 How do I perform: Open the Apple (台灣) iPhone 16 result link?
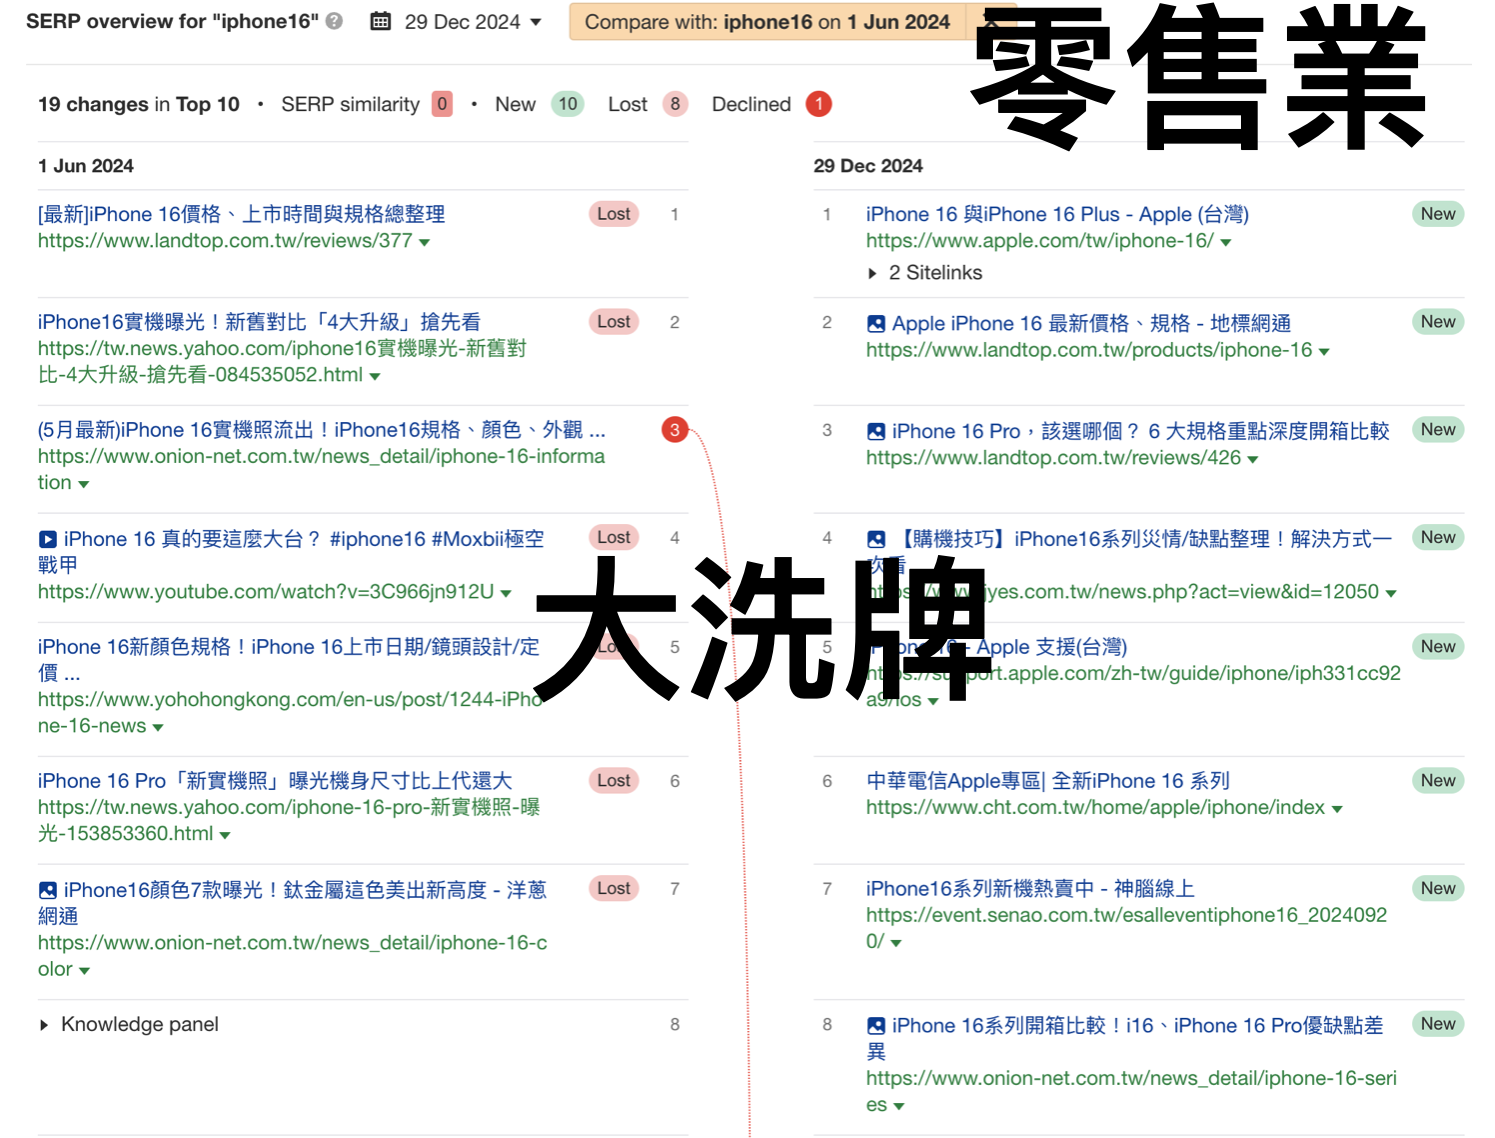[1057, 214]
